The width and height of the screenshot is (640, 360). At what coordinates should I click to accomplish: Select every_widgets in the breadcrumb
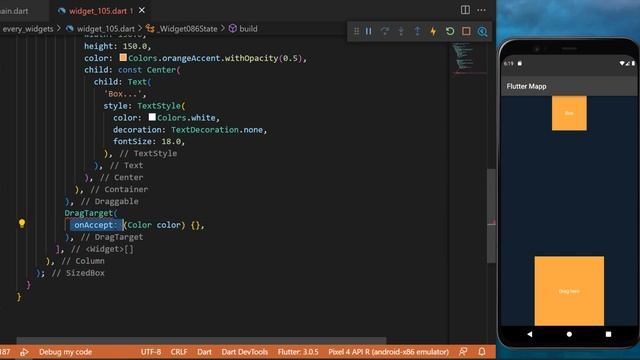pos(28,29)
